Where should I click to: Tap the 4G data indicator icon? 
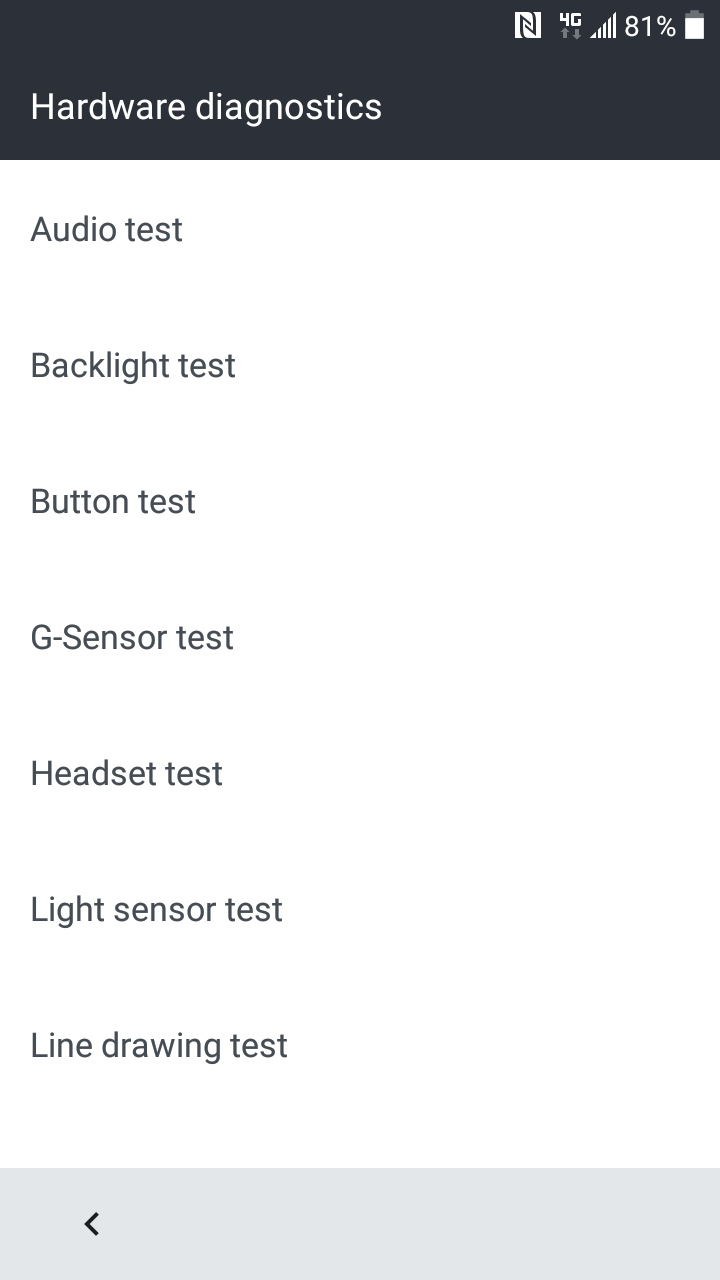click(x=570, y=26)
